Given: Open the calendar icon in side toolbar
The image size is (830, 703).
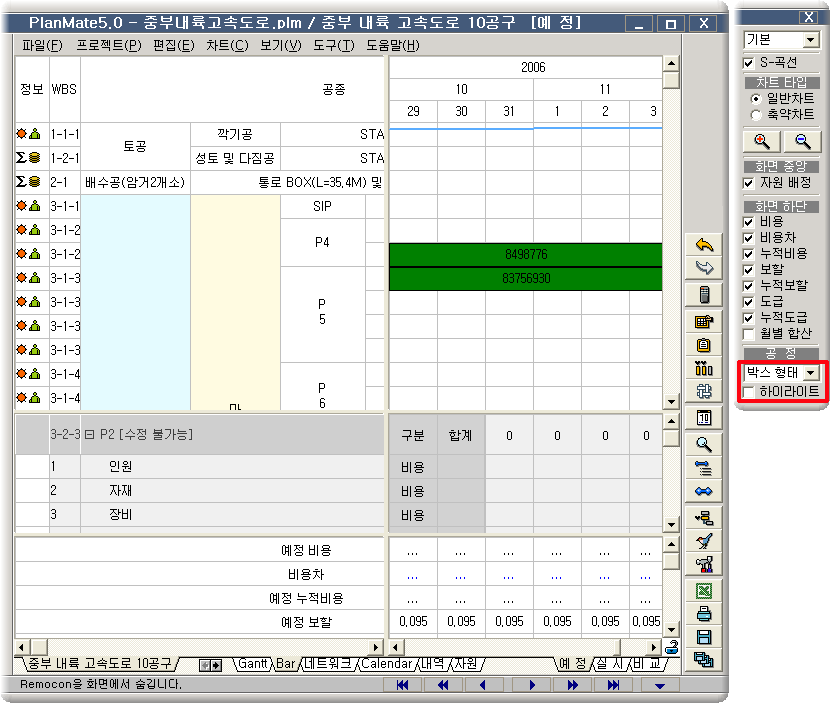Looking at the screenshot, I should [705, 418].
